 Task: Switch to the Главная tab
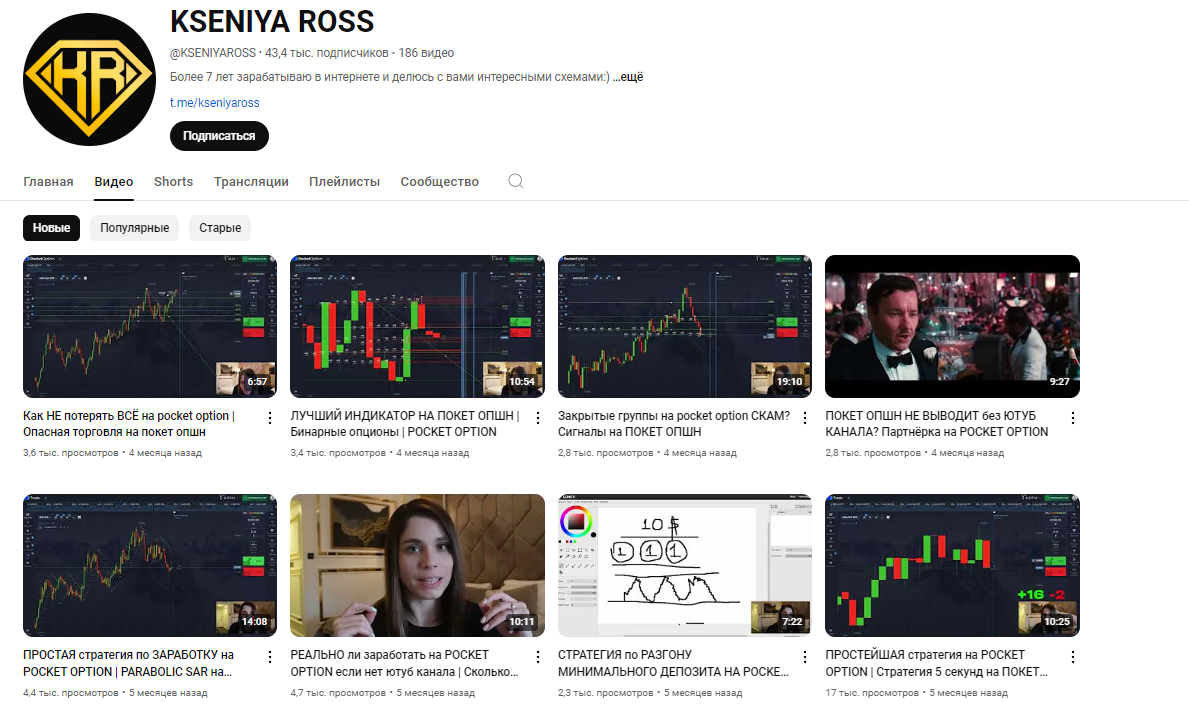(49, 182)
